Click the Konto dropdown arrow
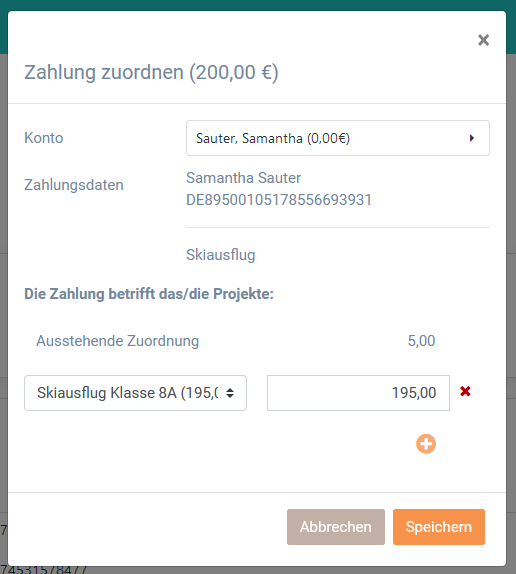The image size is (516, 574). click(x=472, y=138)
